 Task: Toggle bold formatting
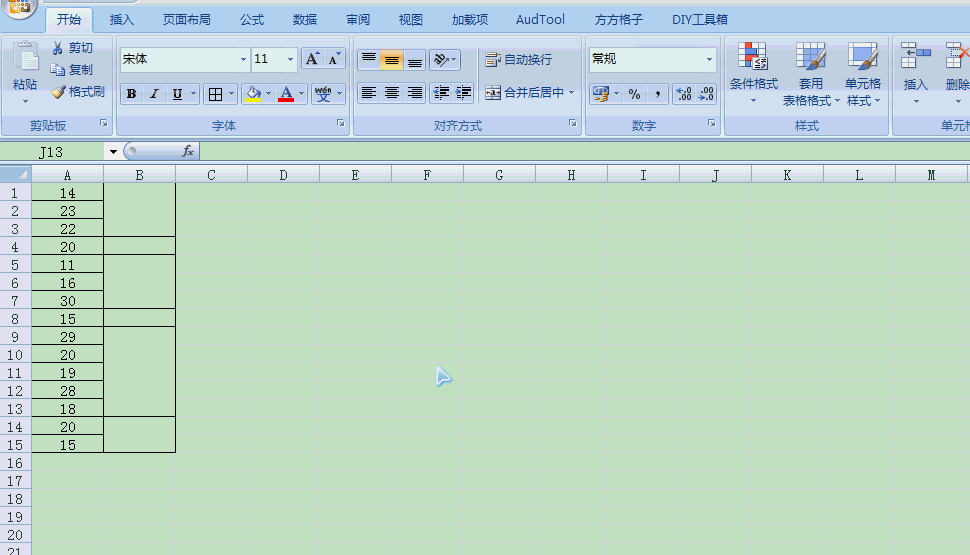pos(131,94)
